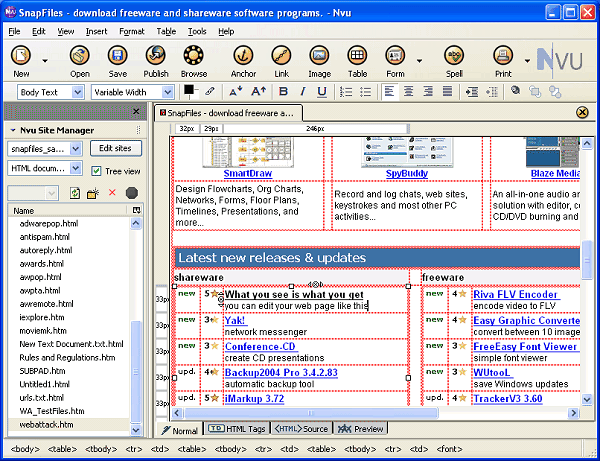The image size is (600, 461).
Task: Click the file list vertical scrollbar thumb
Action: pos(136,370)
